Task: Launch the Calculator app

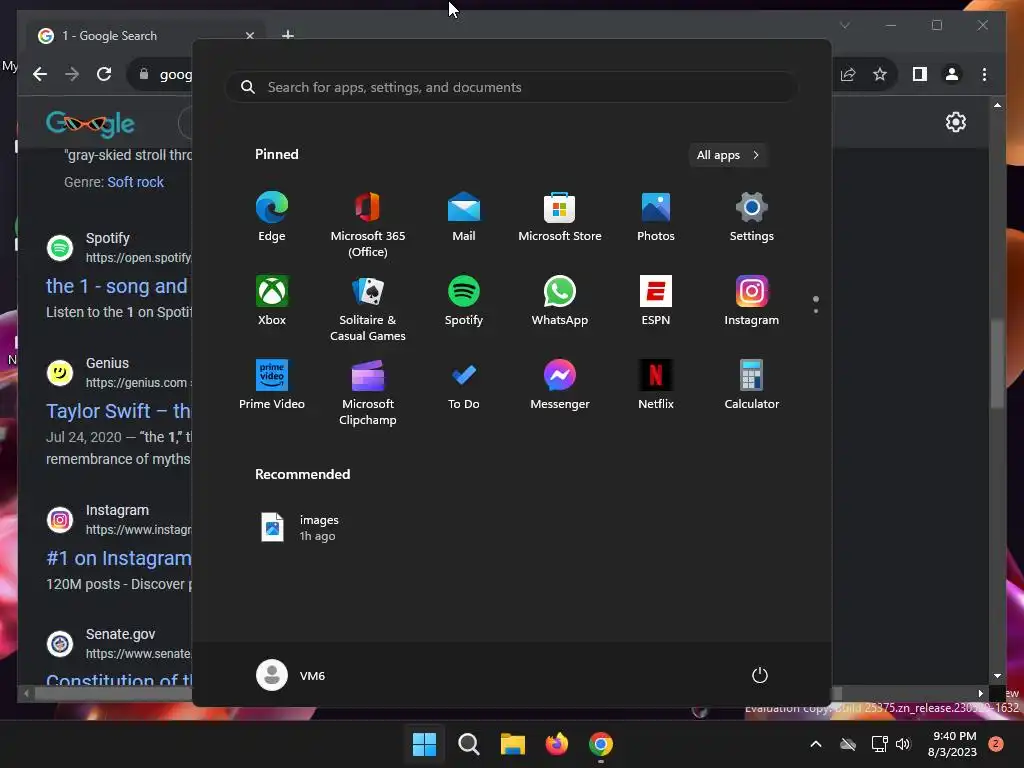Action: 752,385
